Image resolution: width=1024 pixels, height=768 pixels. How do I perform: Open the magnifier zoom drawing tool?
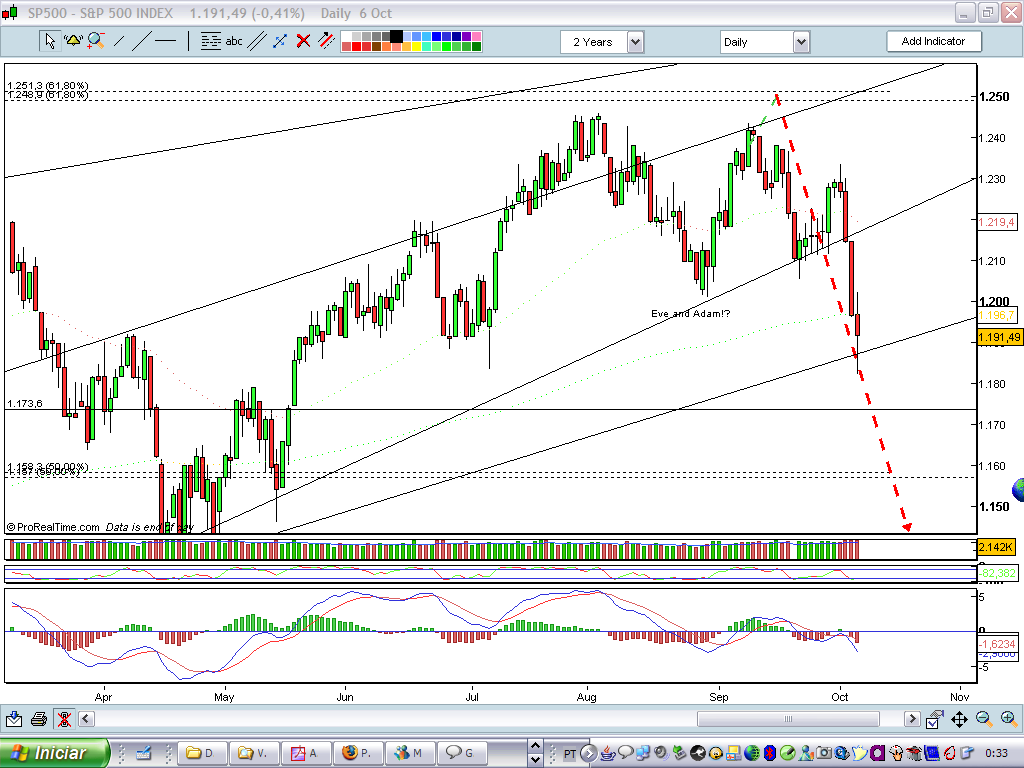[96, 41]
